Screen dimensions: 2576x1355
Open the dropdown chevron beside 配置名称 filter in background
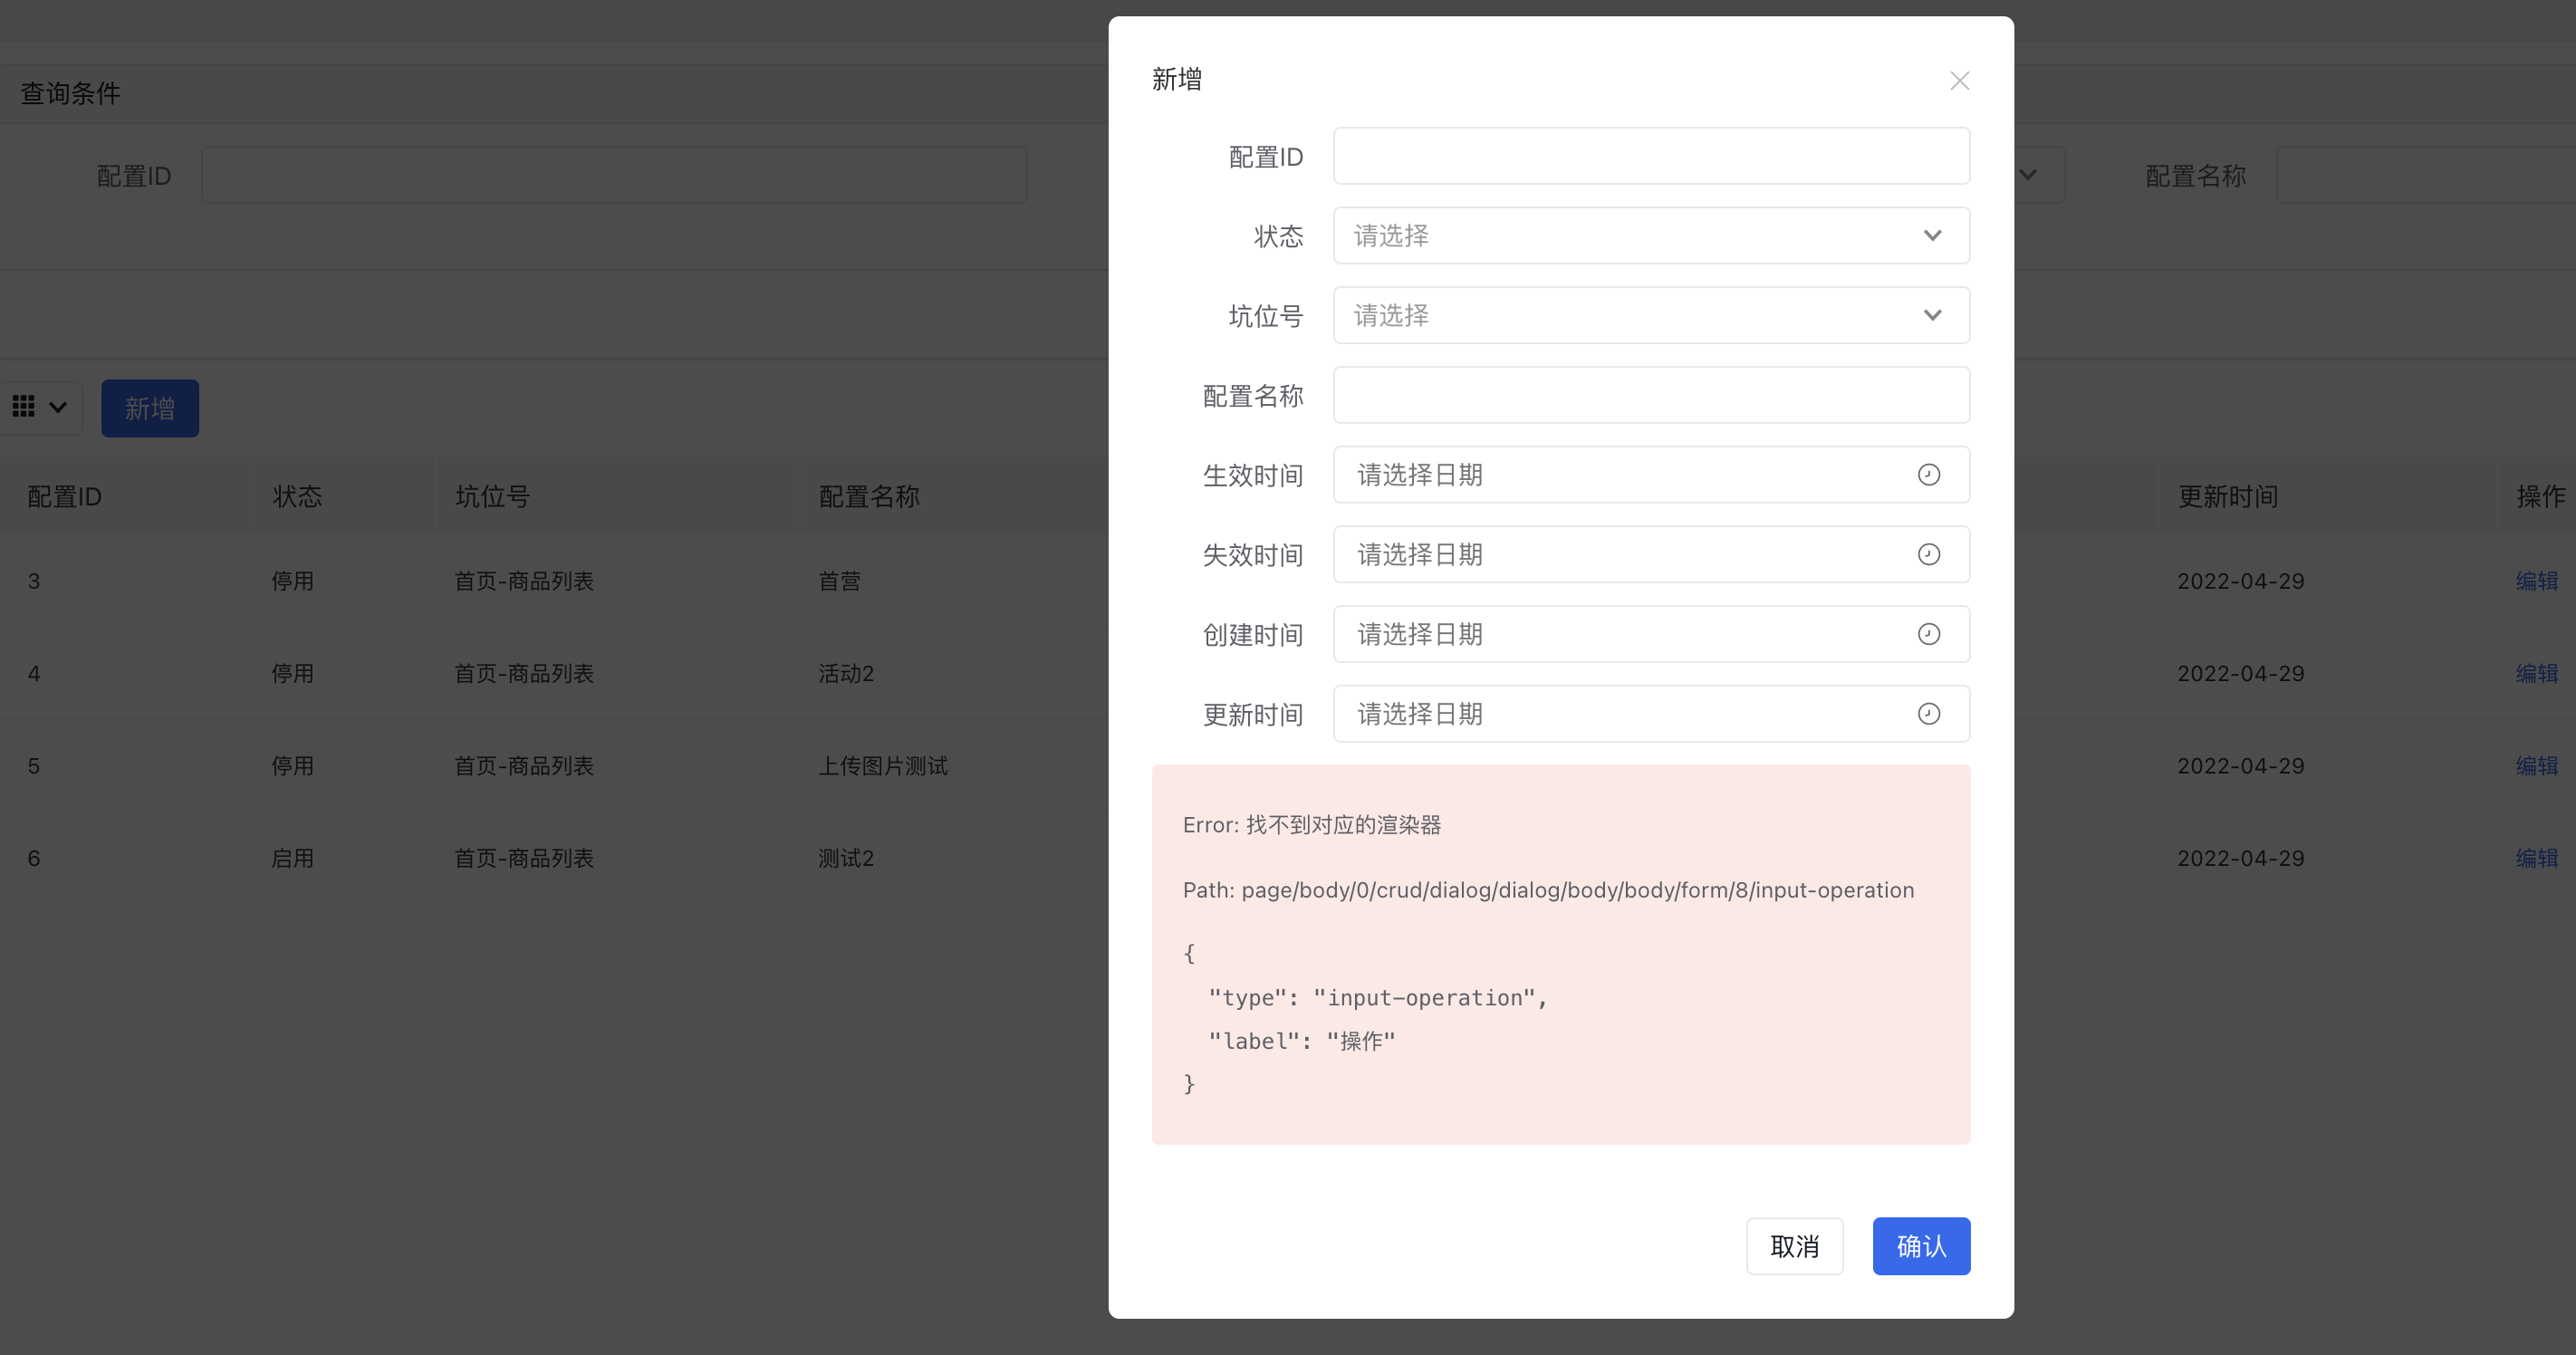[x=2028, y=175]
